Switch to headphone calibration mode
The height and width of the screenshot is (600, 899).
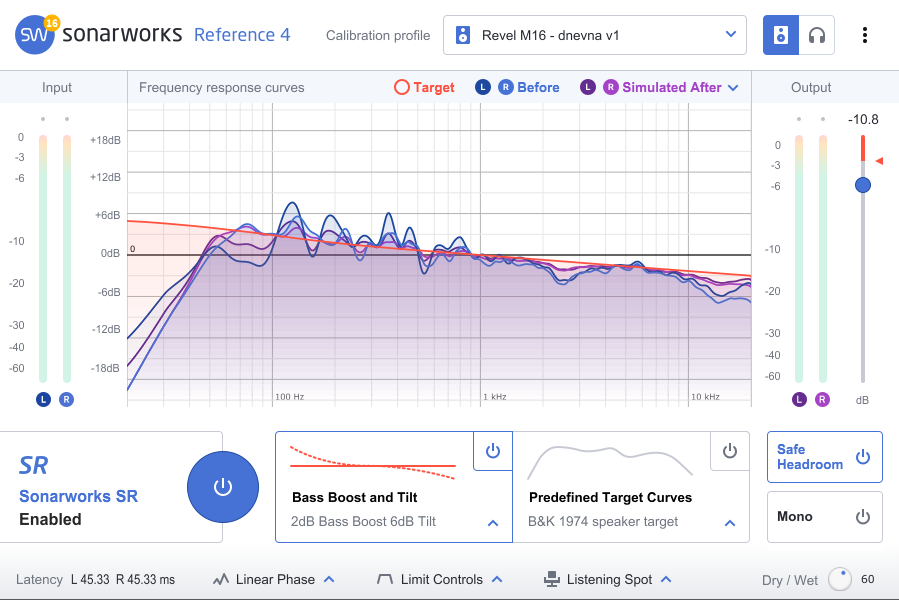click(x=816, y=35)
